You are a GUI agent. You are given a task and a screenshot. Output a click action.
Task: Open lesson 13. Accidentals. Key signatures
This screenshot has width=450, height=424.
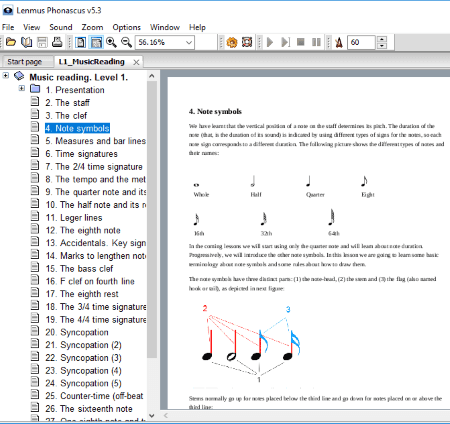(96, 243)
